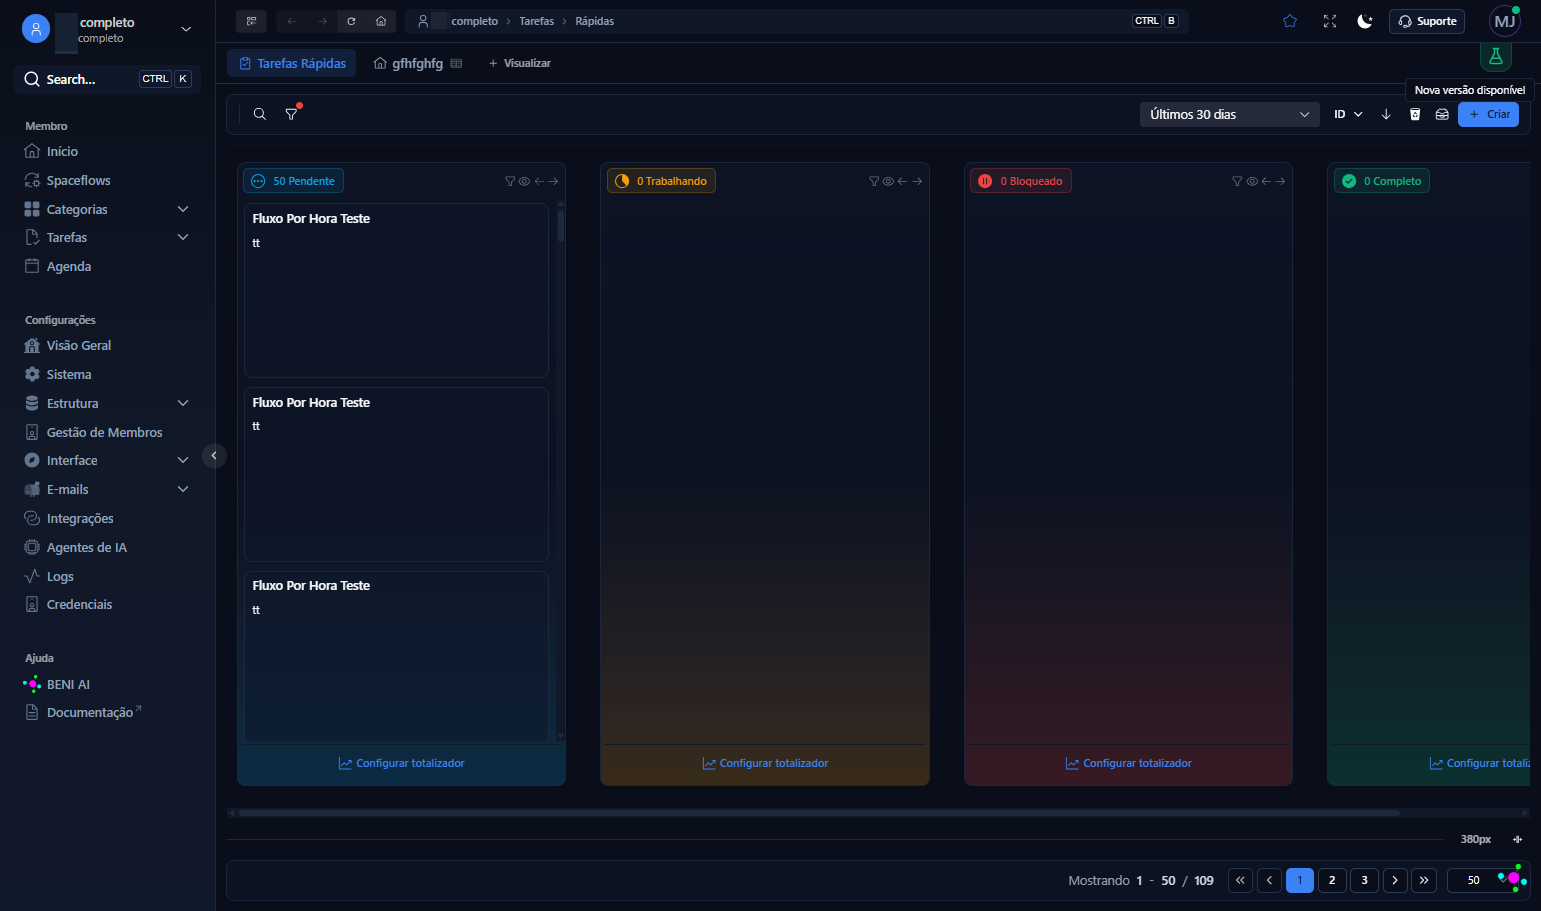Image resolution: width=1541 pixels, height=911 pixels.
Task: Move the Trabalhando column right with its arrow
Action: click(x=917, y=181)
